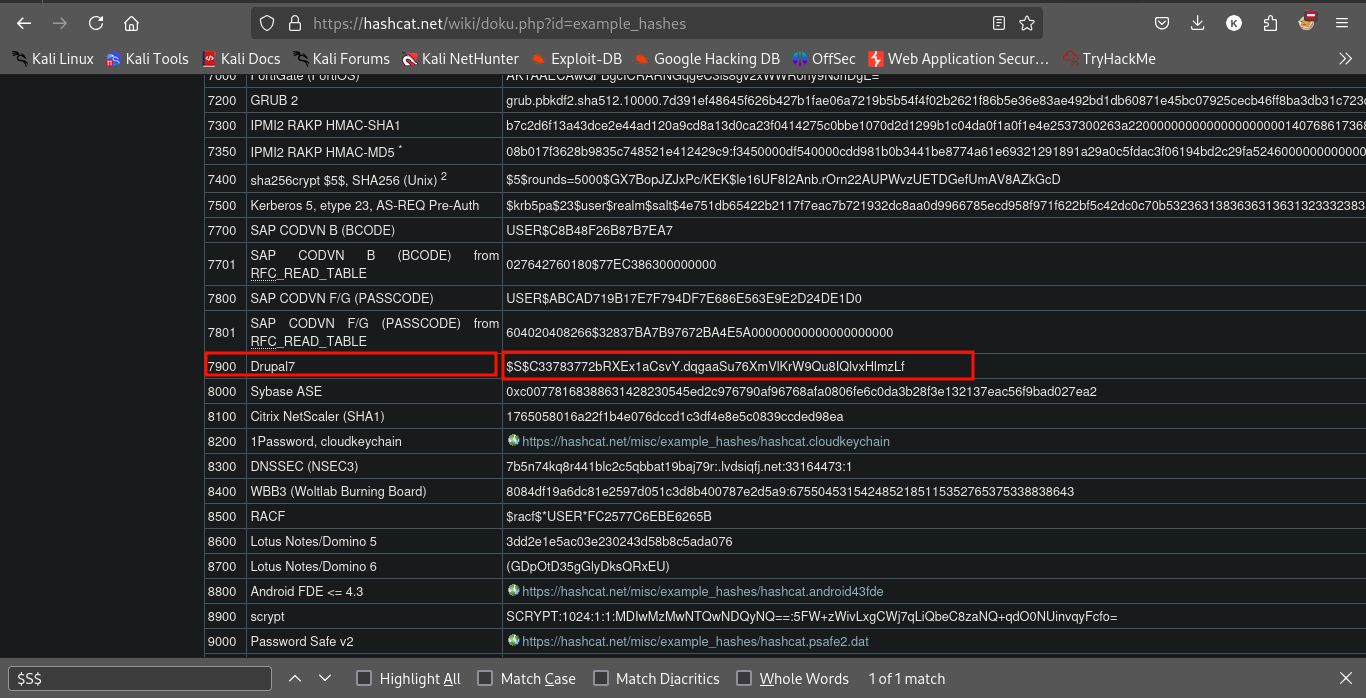Close the find bar
The image size is (1366, 698).
pos(1346,678)
